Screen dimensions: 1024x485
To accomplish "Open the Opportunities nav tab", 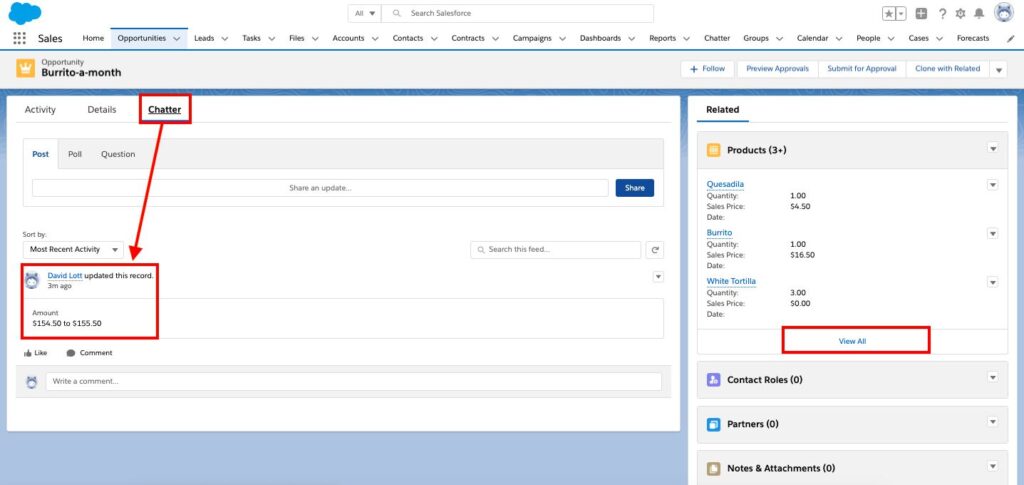I will (x=142, y=39).
